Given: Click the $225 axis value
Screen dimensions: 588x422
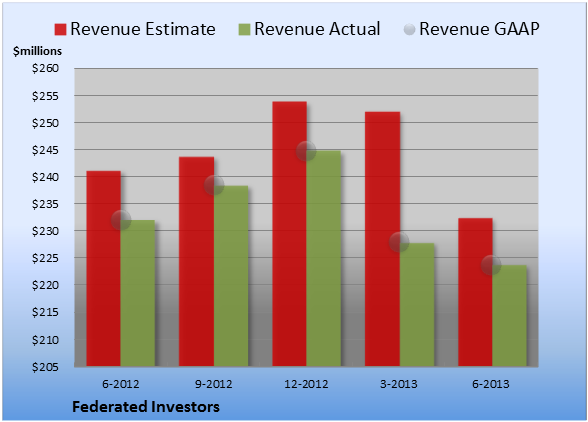Looking at the screenshot, I should pos(45,258).
